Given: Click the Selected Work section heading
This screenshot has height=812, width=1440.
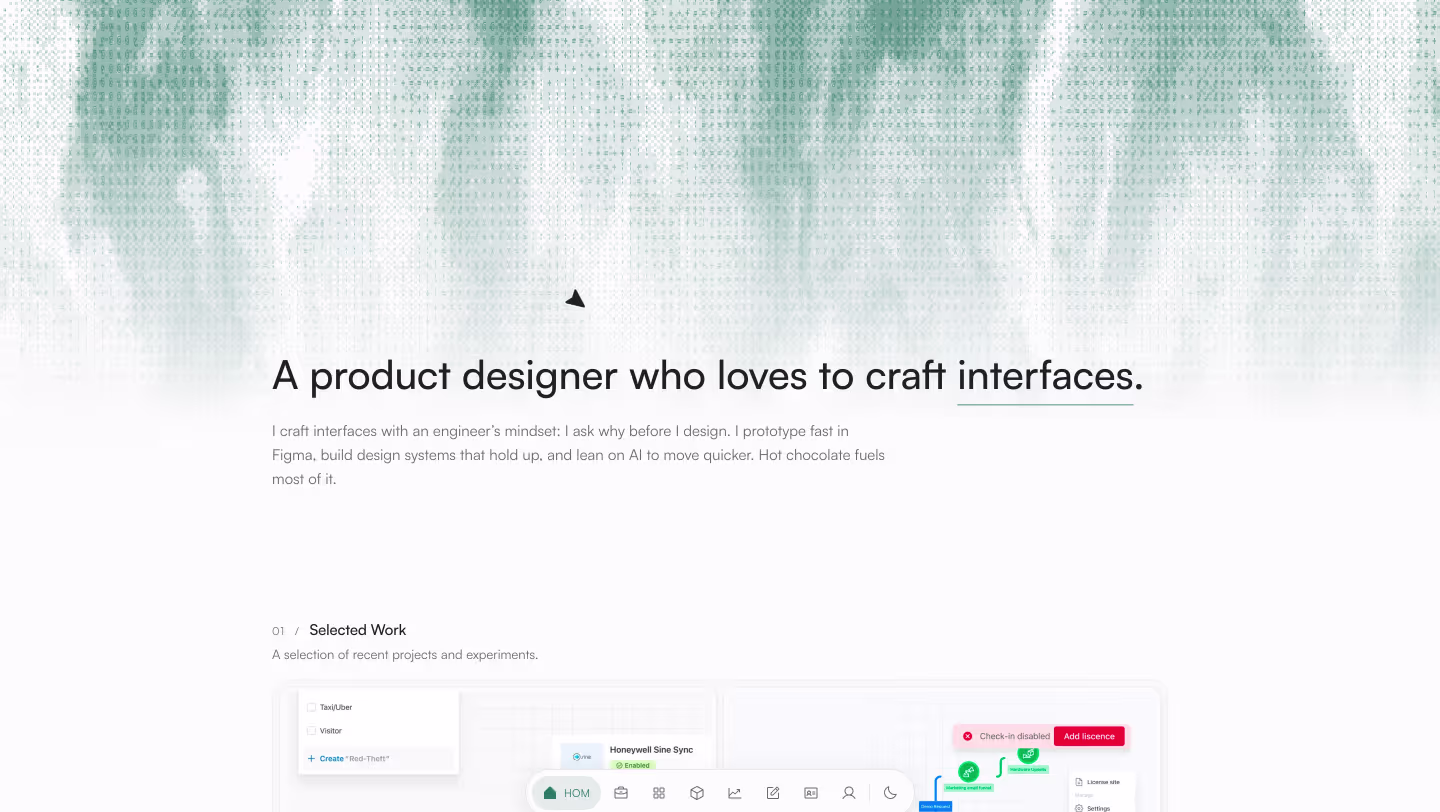Looking at the screenshot, I should coord(358,630).
